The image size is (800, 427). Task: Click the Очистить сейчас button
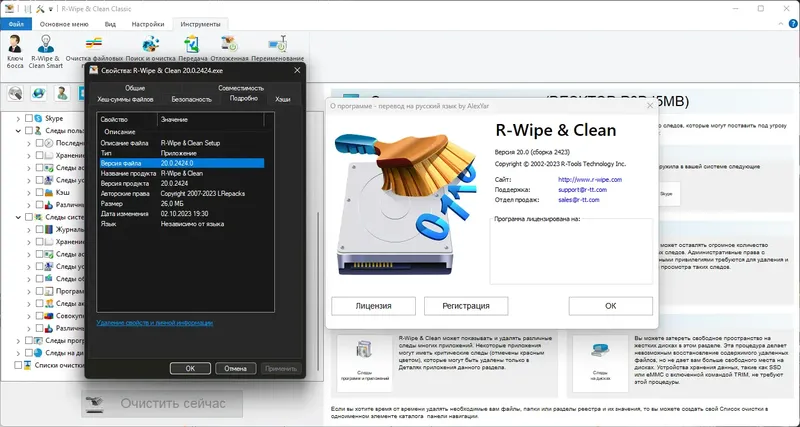[162, 404]
